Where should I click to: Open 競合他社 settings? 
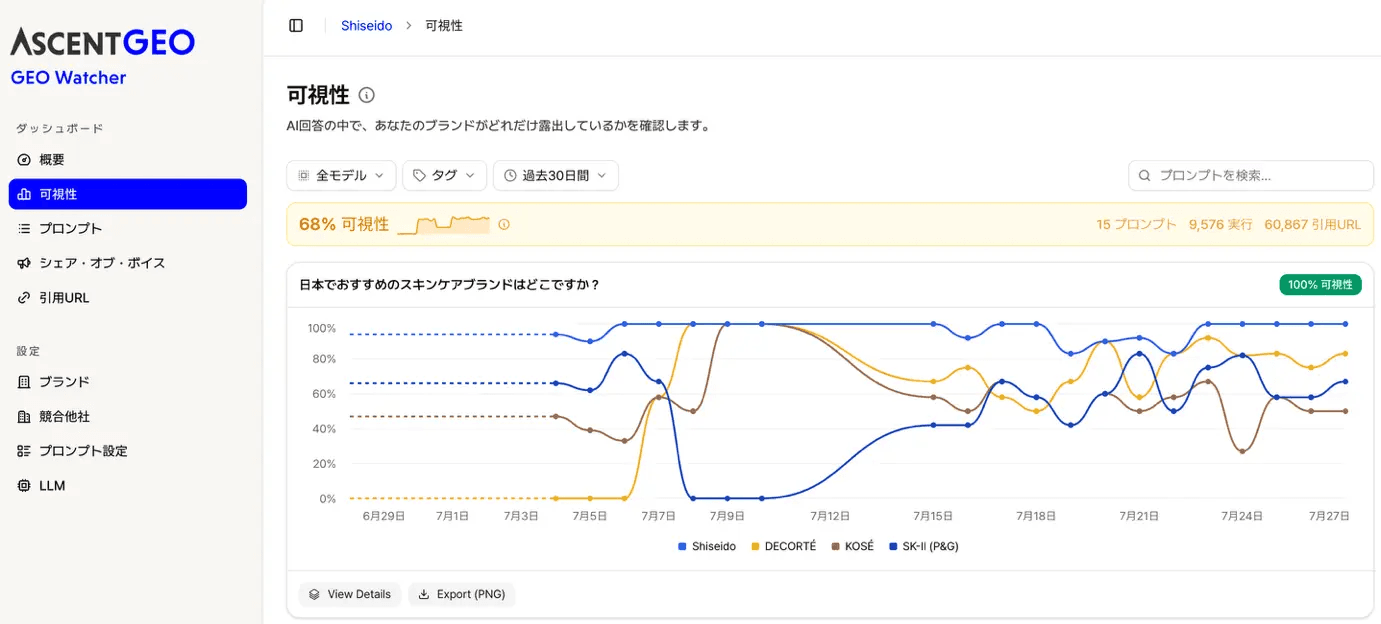128,416
